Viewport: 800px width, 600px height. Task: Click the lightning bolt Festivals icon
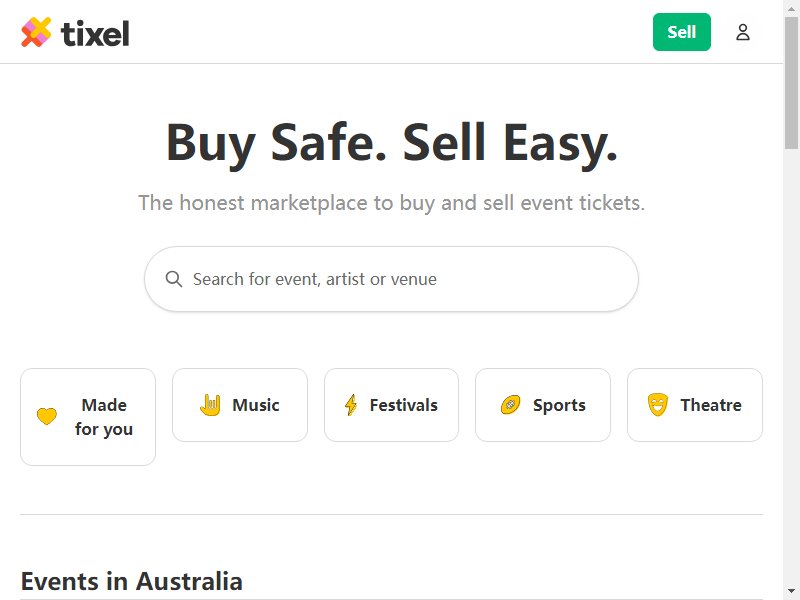[x=351, y=405]
